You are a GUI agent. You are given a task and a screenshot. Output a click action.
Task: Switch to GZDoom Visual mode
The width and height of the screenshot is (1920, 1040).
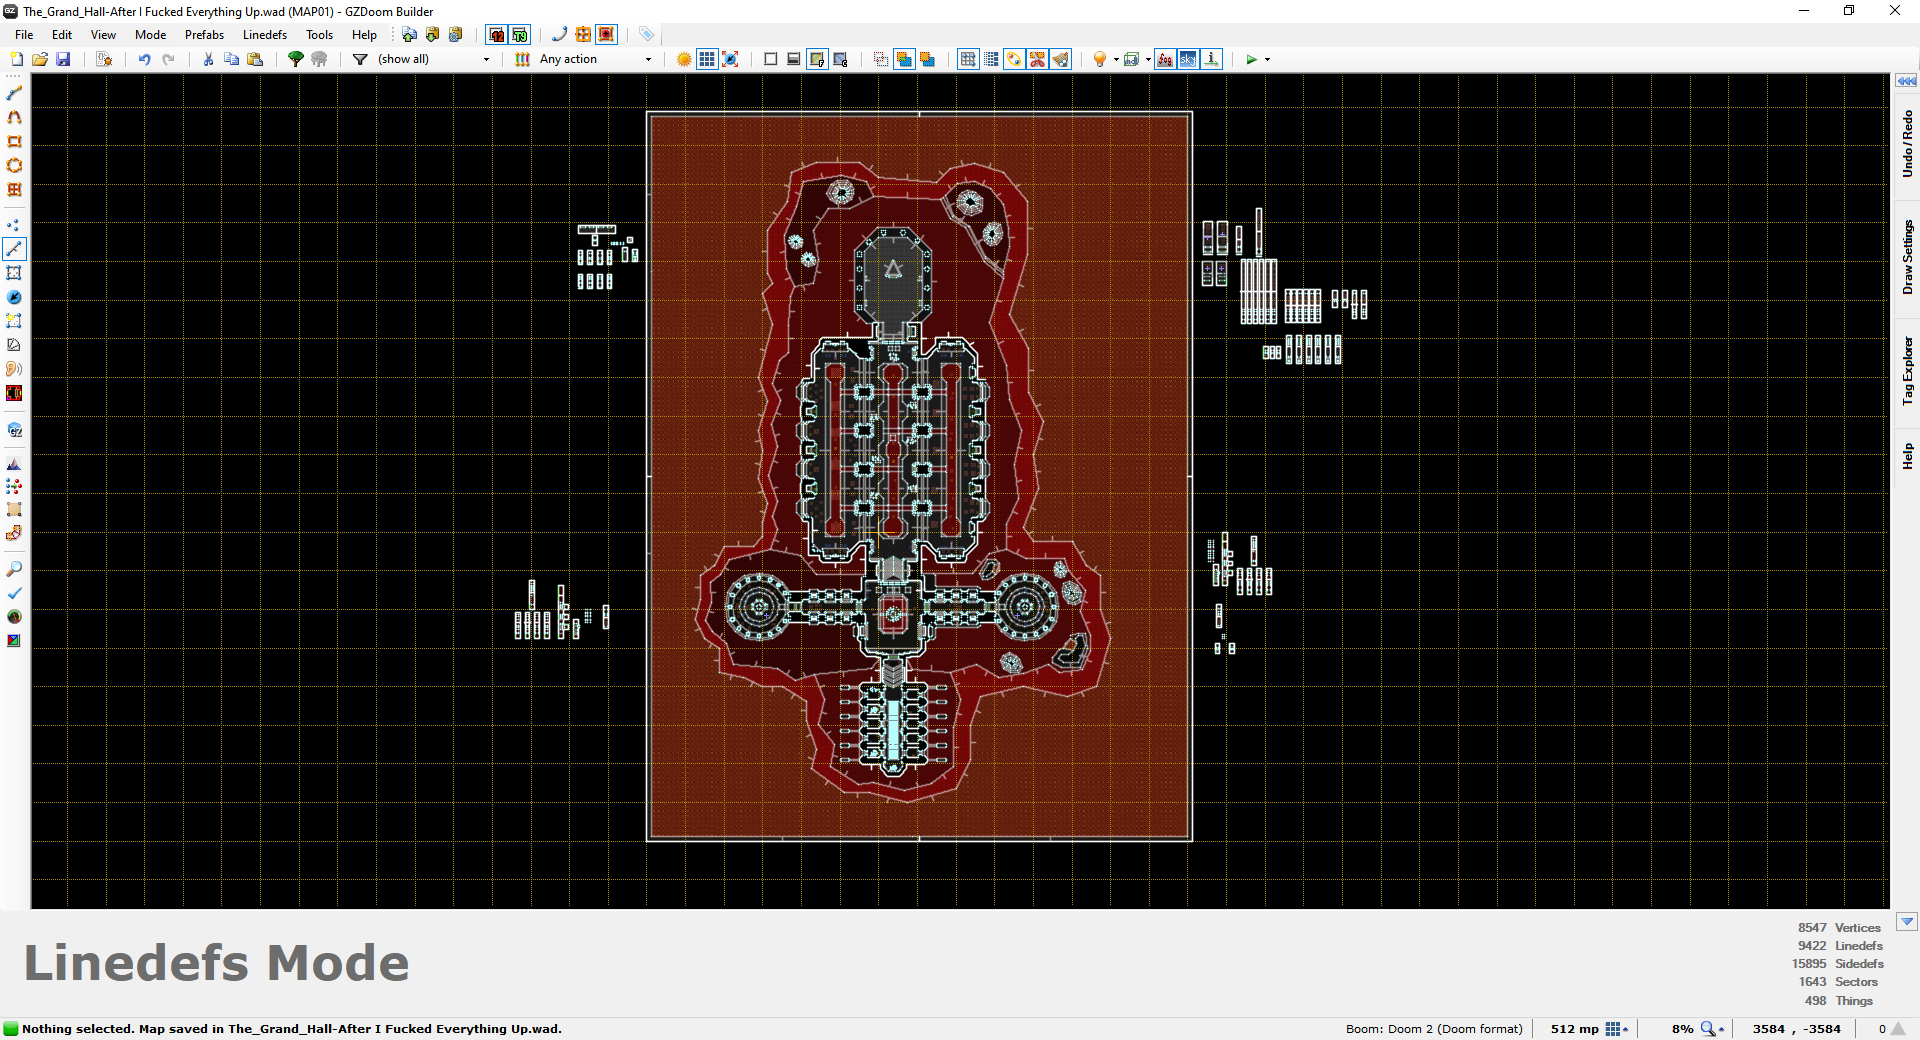coord(14,430)
